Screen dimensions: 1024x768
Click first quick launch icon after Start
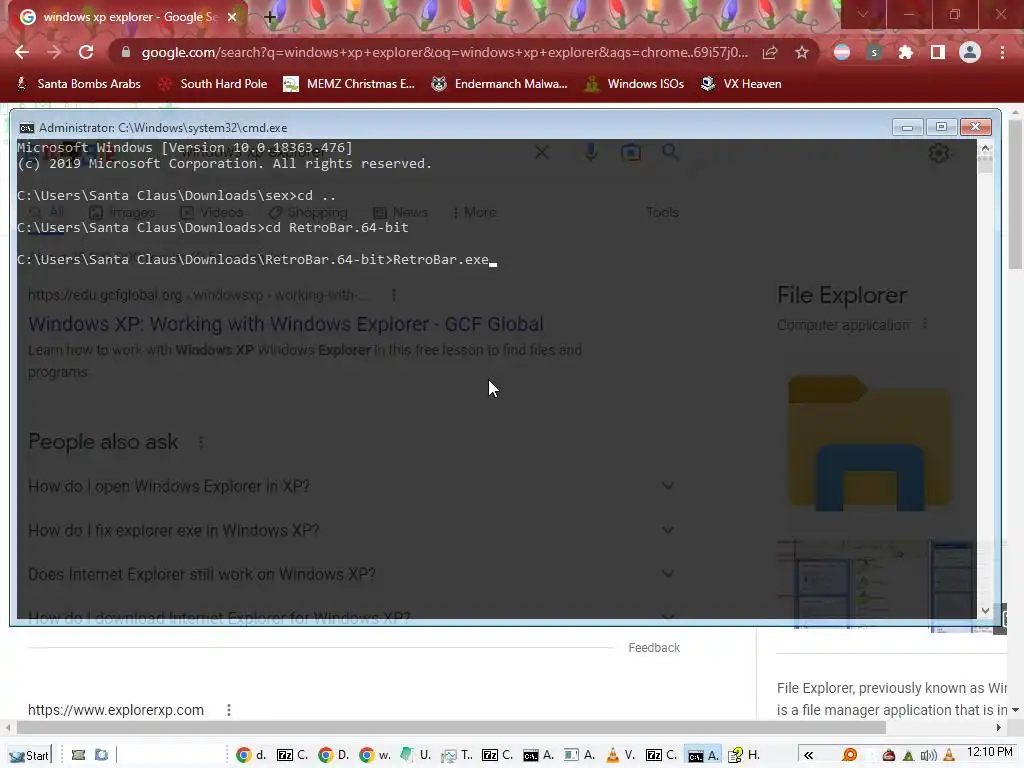[78, 755]
